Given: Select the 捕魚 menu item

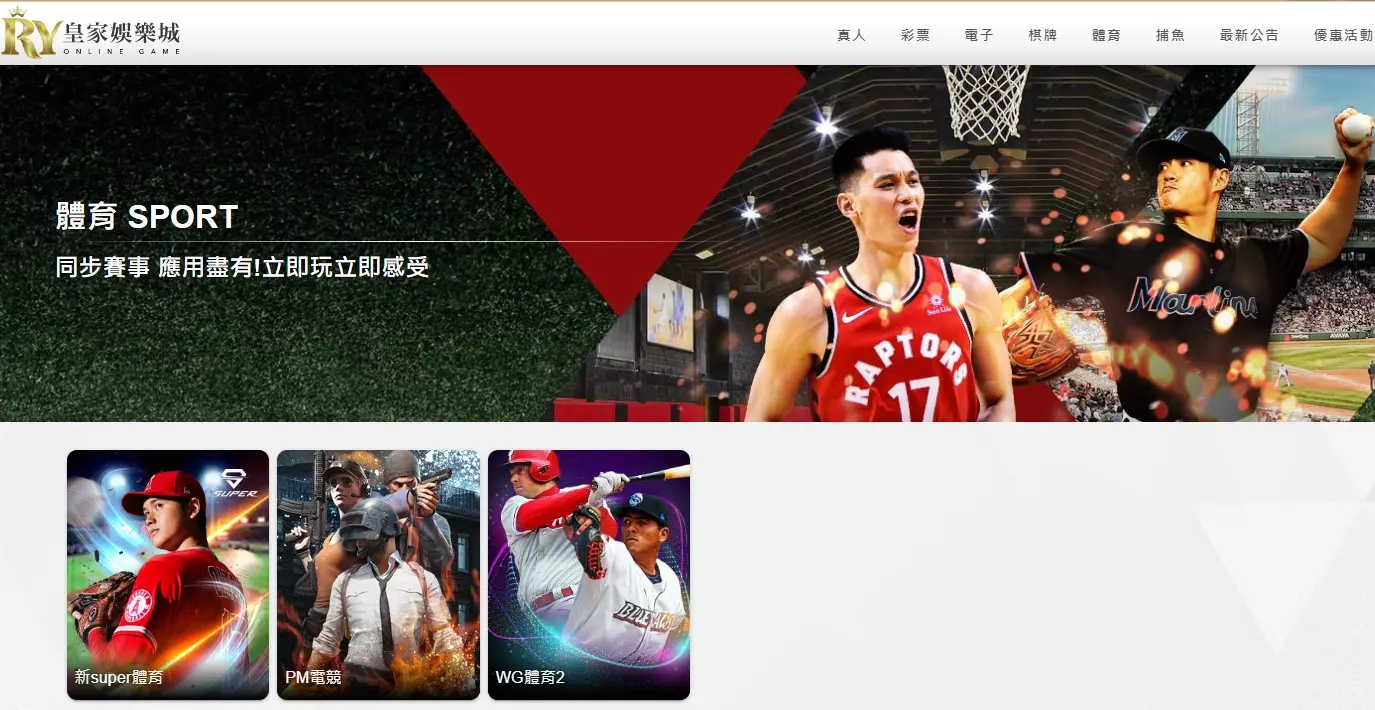Looking at the screenshot, I should 1170,35.
